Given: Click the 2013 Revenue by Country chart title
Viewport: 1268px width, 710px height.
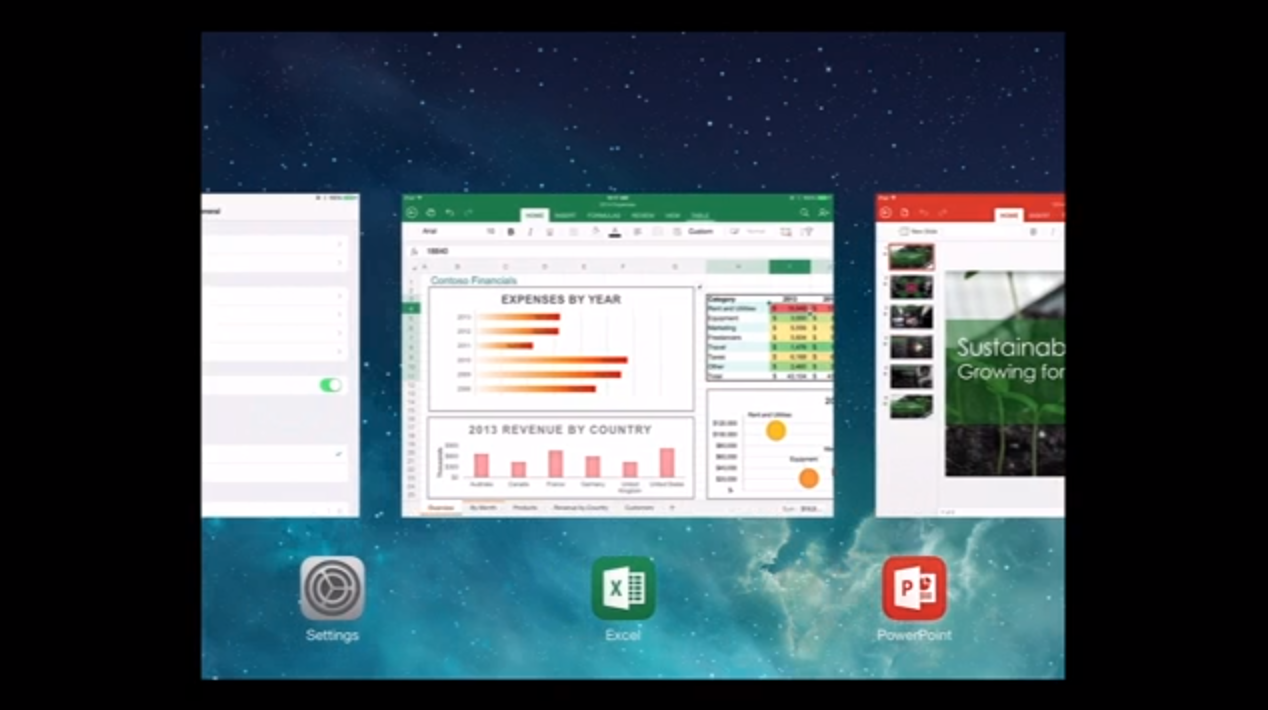Looking at the screenshot, I should [560, 430].
